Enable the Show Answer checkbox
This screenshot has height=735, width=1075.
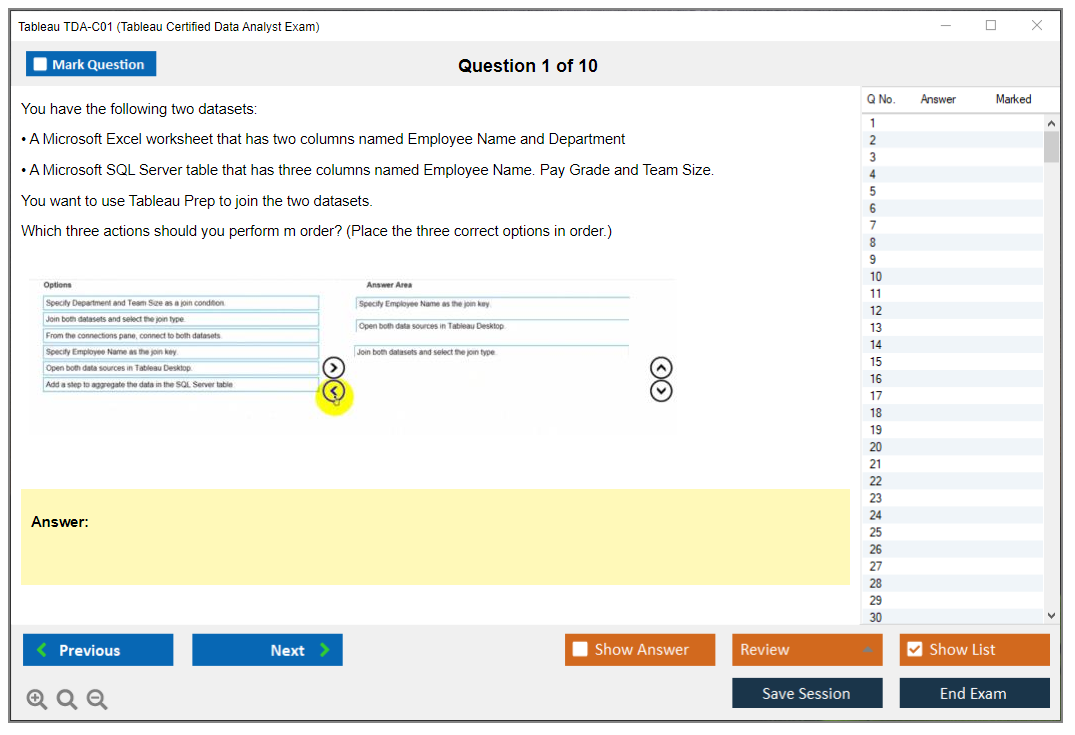tap(580, 650)
